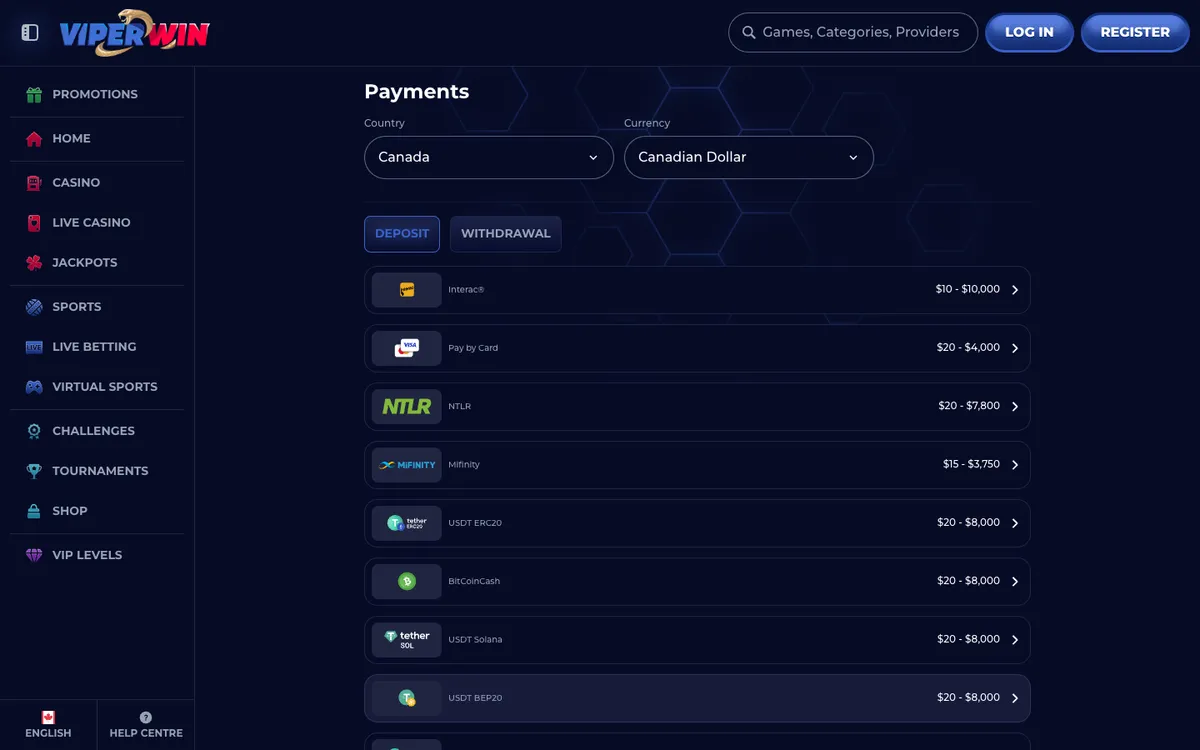Click the Live Casino card icon
This screenshot has height=750, width=1200.
(34, 223)
